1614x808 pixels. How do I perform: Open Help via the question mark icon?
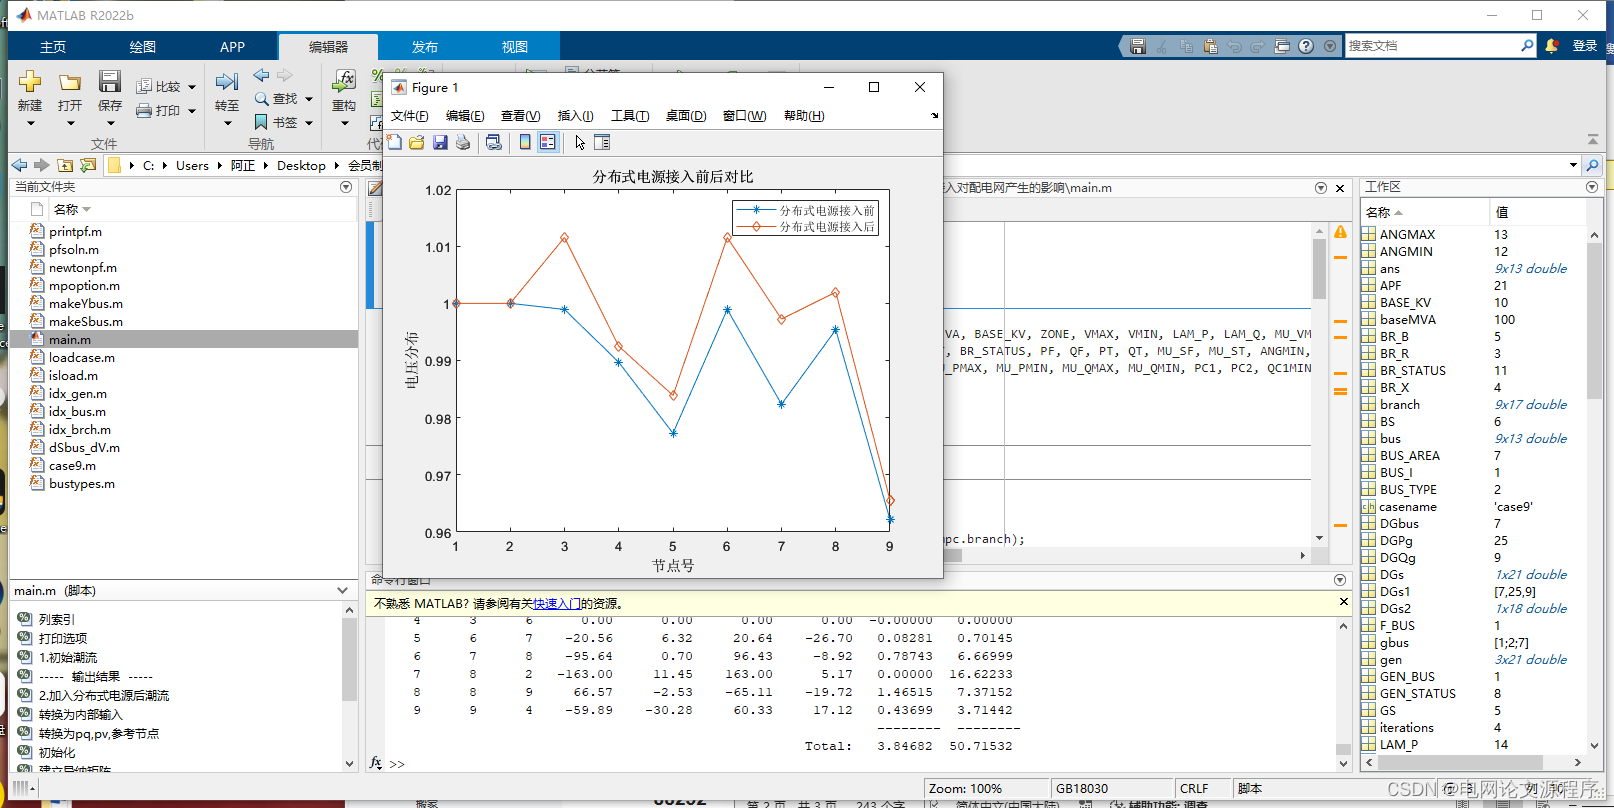point(1306,46)
